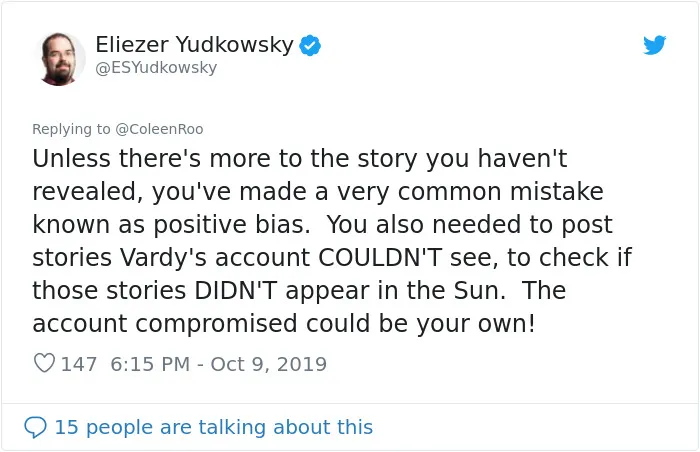Image resolution: width=700 pixels, height=452 pixels.
Task: Click the 147 likes count
Action: pyautogui.click(x=79, y=364)
